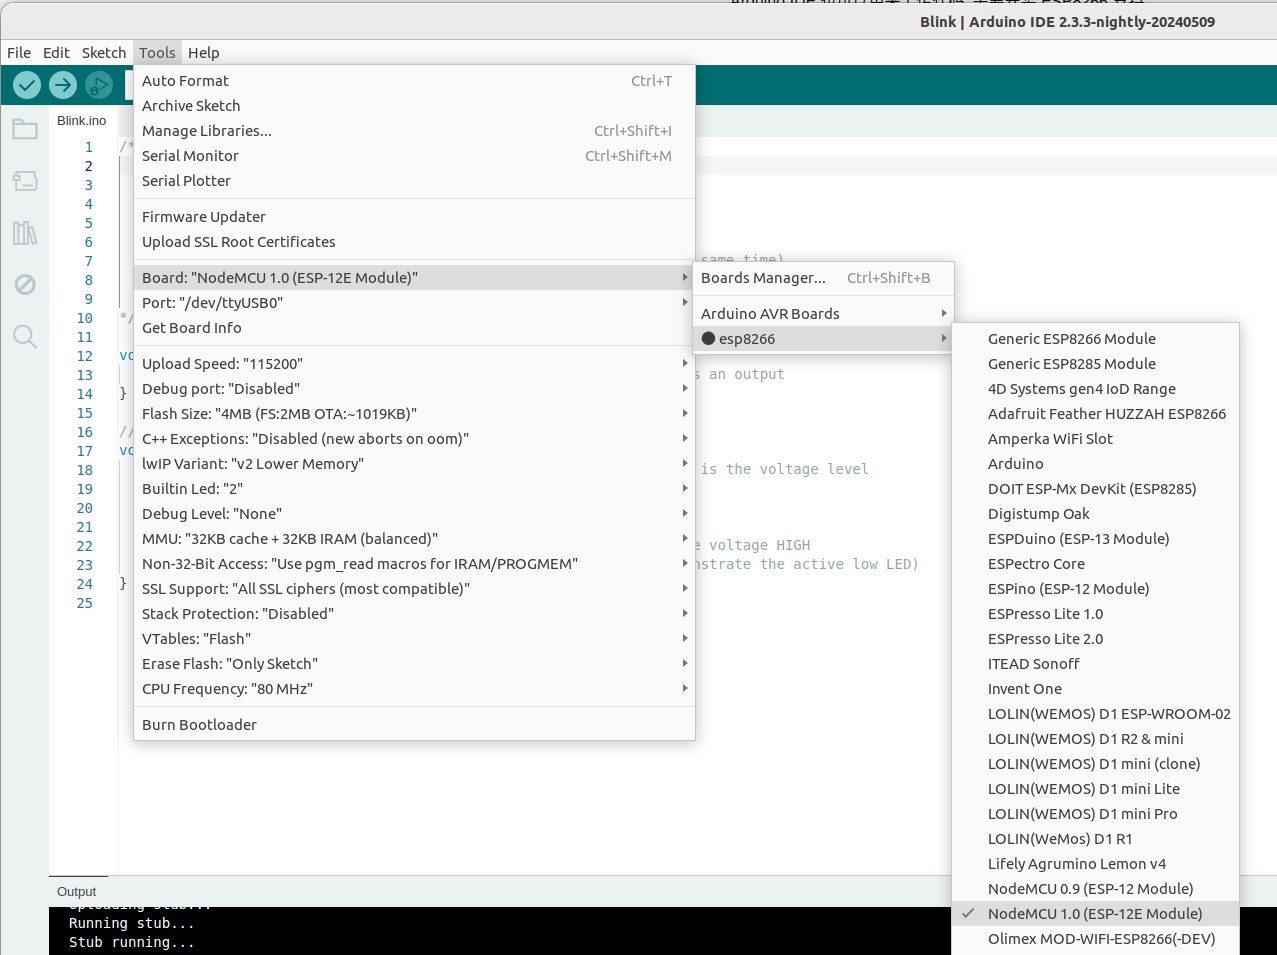Open the Search magnifier sidebar icon

coord(25,337)
